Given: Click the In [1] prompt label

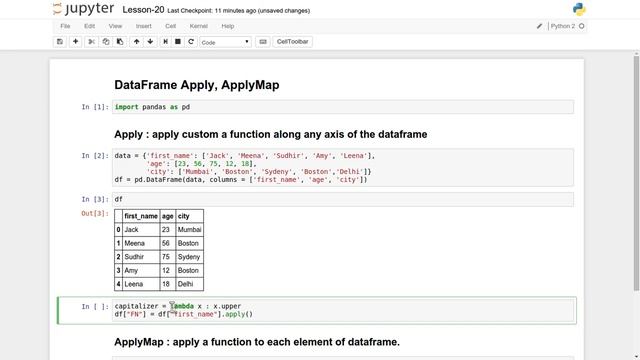Looking at the screenshot, I should pos(95,107).
